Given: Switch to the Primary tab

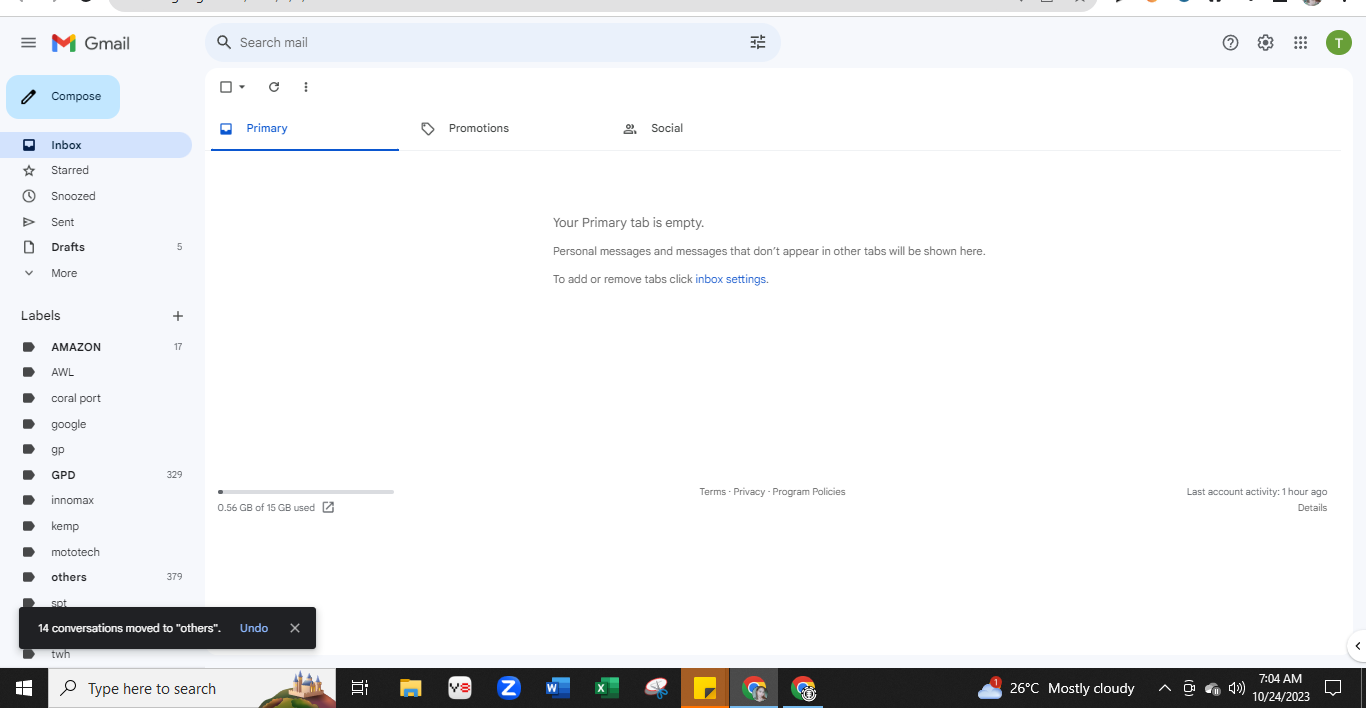Looking at the screenshot, I should (x=305, y=128).
